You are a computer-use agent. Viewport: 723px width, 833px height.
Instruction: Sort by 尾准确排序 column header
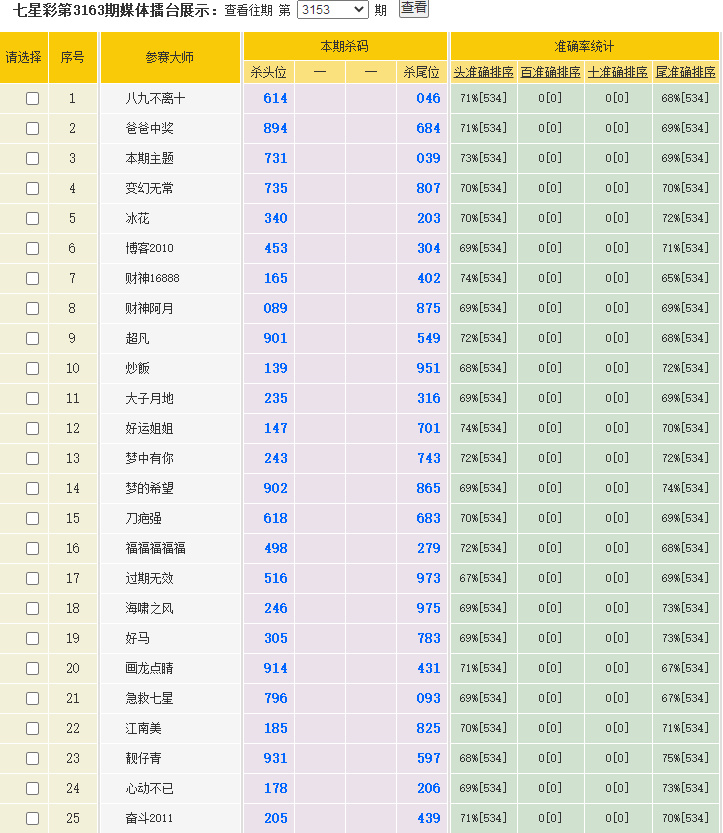685,72
